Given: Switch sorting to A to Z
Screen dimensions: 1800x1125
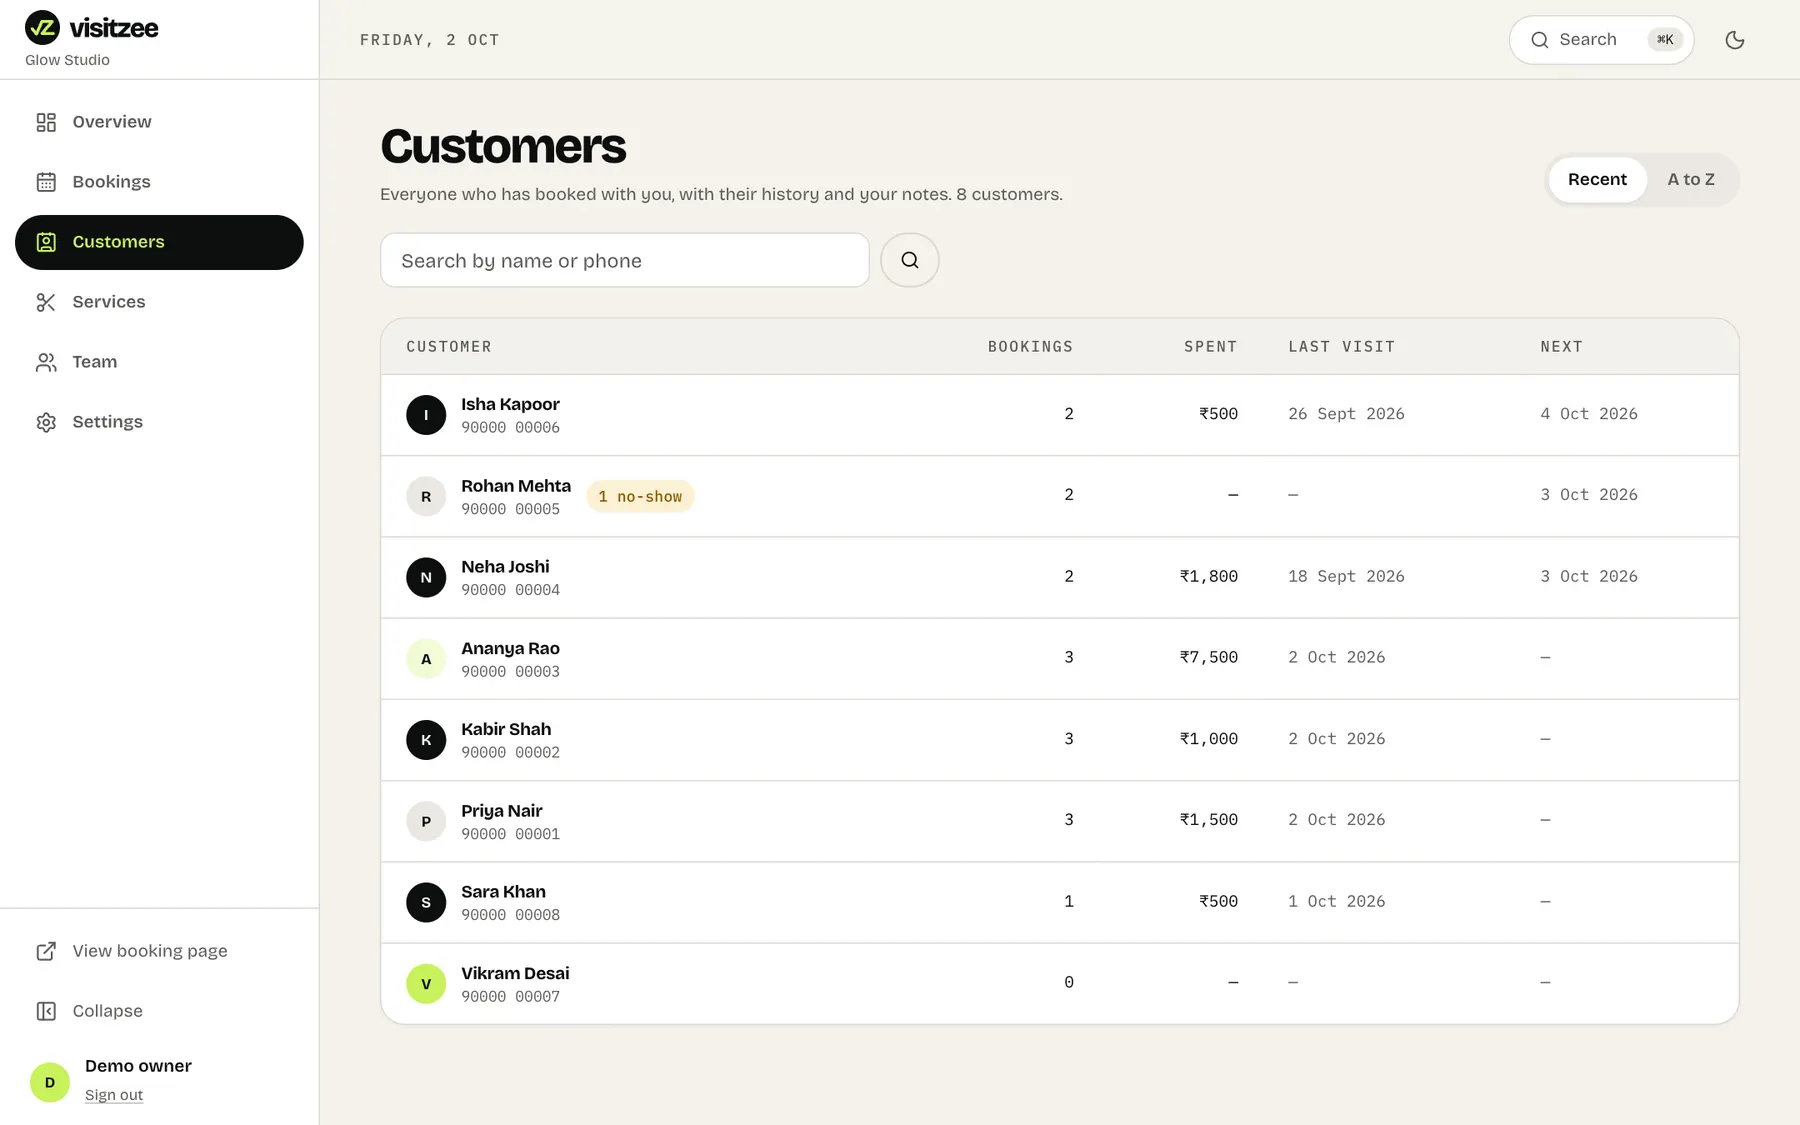Looking at the screenshot, I should (x=1691, y=180).
